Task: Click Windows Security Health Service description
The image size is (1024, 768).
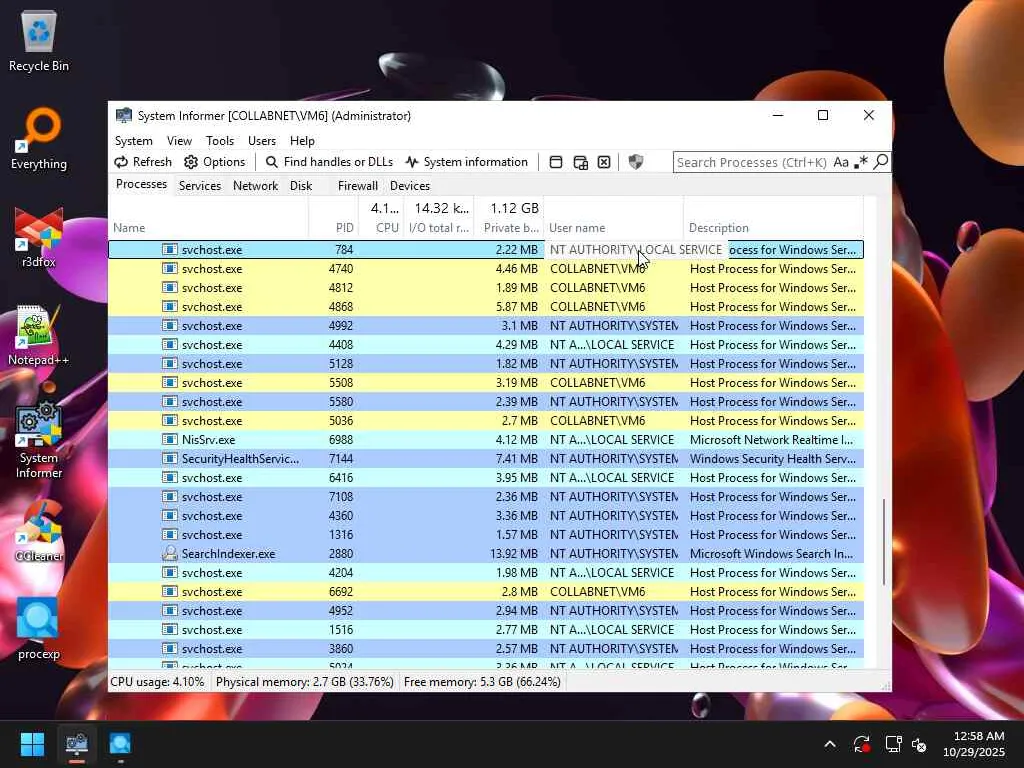Action: pos(773,458)
